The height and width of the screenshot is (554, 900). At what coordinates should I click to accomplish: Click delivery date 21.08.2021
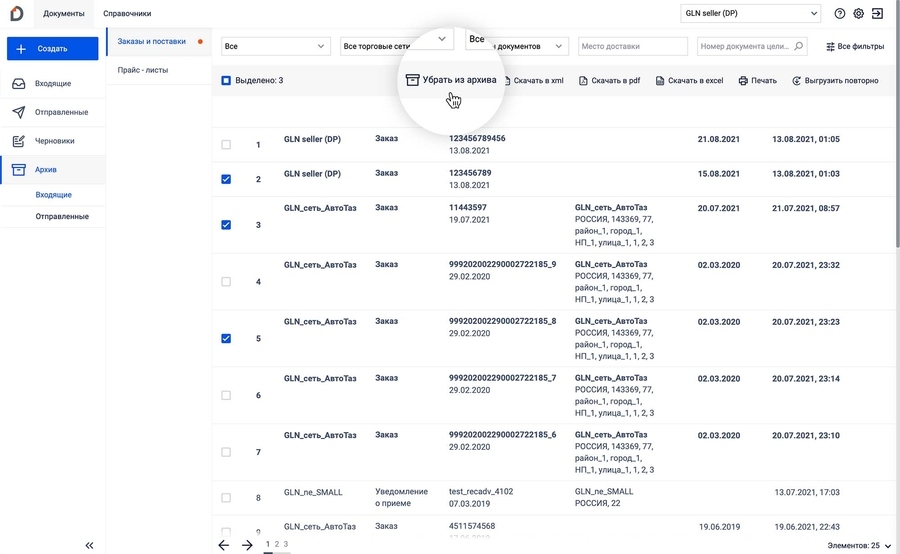pos(719,139)
